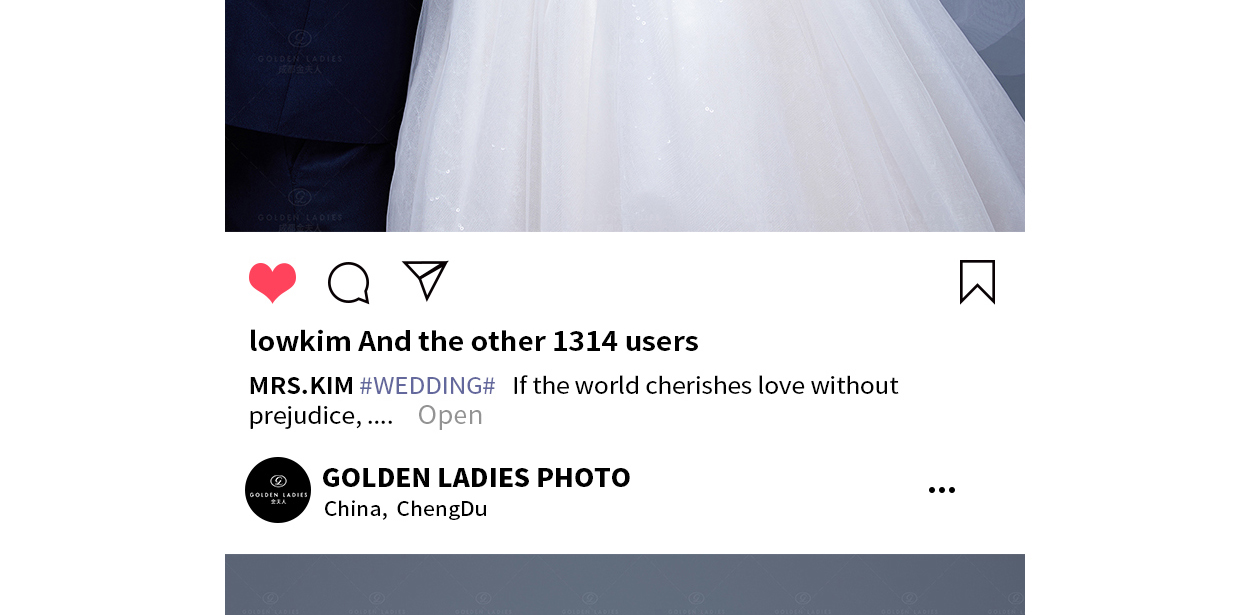Unlike the post via red heart icon
Image resolution: width=1250 pixels, height=615 pixels.
[272, 283]
